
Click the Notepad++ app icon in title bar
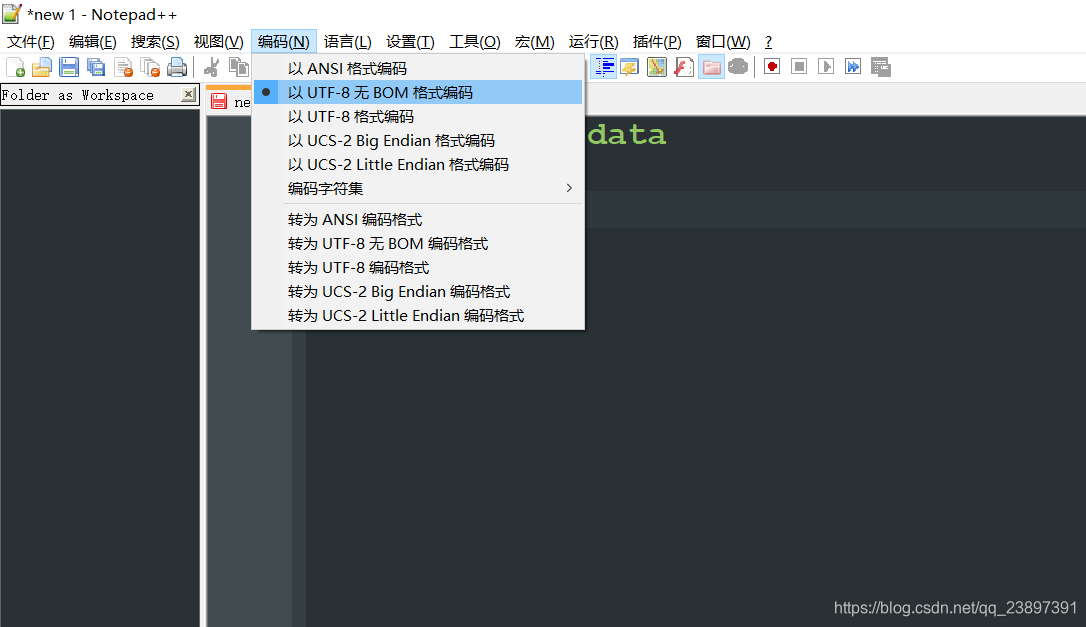[12, 14]
